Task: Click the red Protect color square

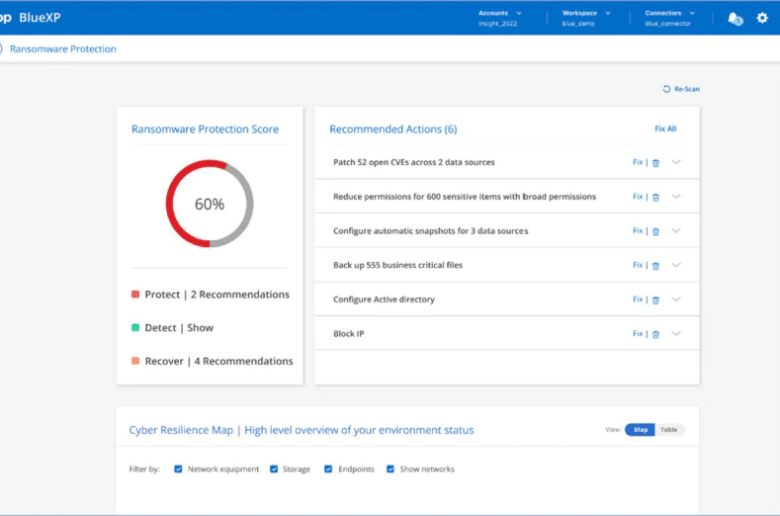Action: pos(135,294)
